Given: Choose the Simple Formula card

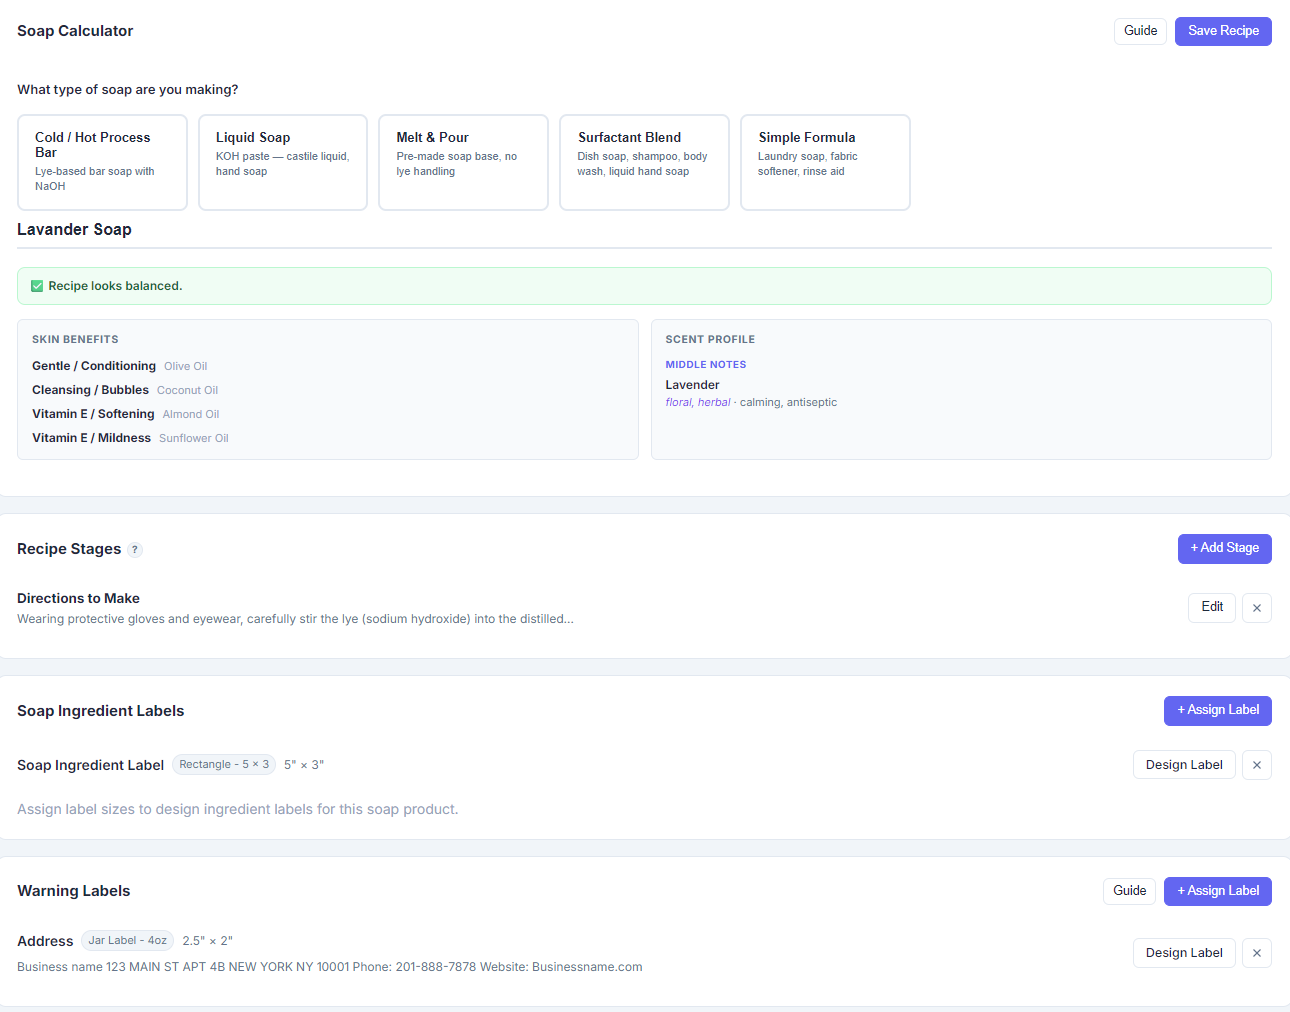Looking at the screenshot, I should click(x=825, y=162).
